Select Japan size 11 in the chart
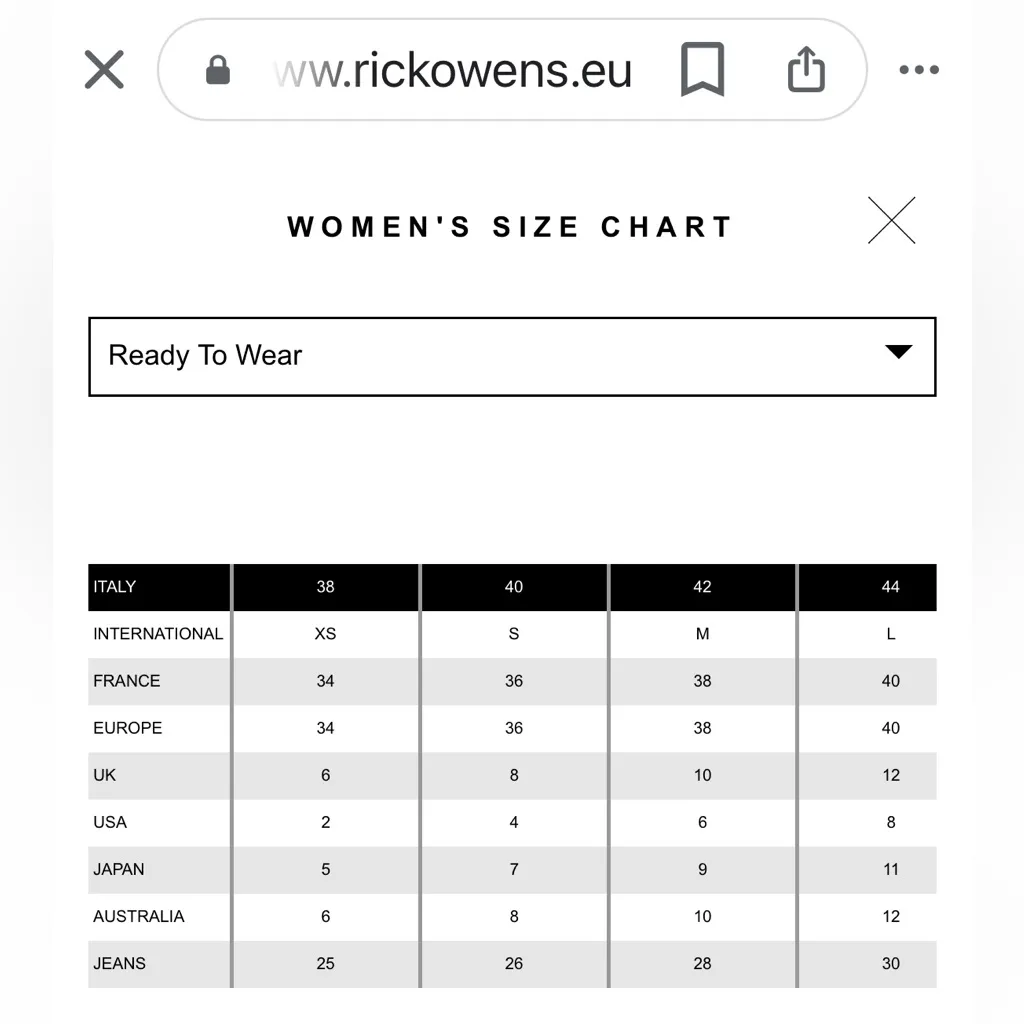1024x1024 pixels. (890, 869)
